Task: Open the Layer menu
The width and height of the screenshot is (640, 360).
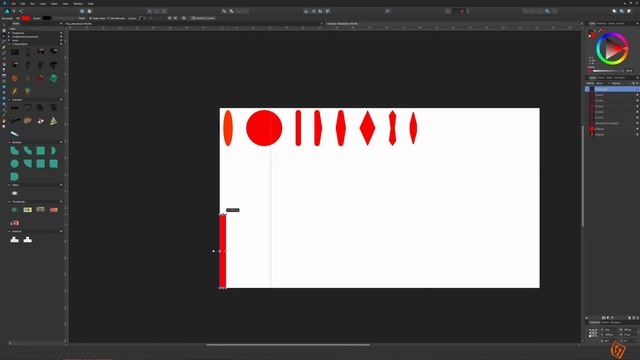Action: [x=43, y=4]
